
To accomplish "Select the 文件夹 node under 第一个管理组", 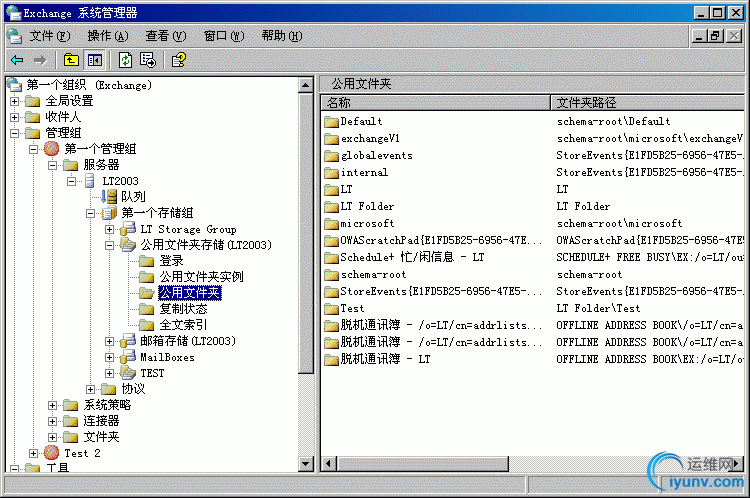I will (101, 437).
